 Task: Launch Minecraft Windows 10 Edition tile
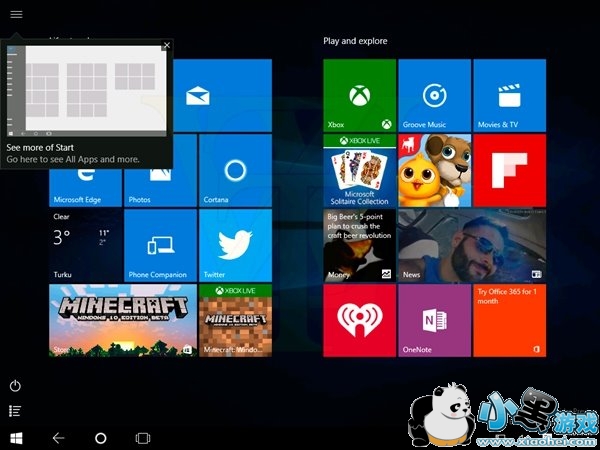pos(235,321)
